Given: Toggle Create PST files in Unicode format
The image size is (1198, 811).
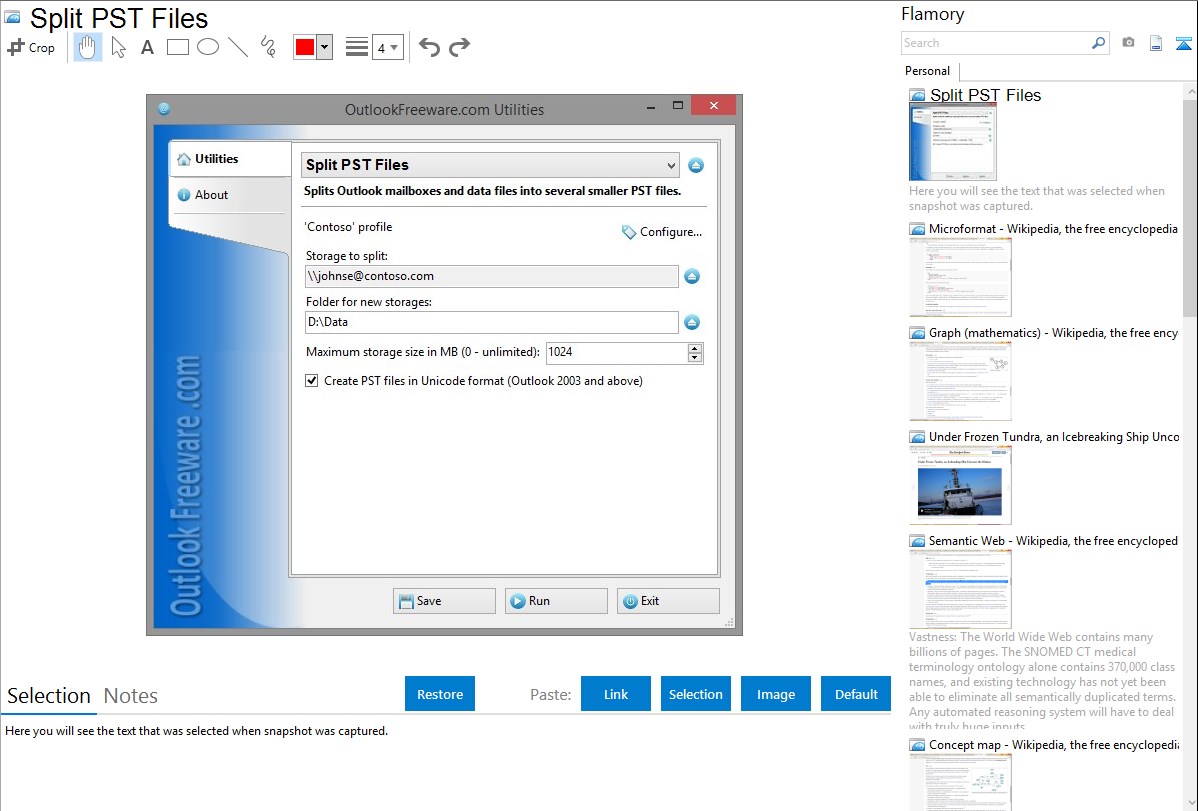Looking at the screenshot, I should pyautogui.click(x=312, y=381).
